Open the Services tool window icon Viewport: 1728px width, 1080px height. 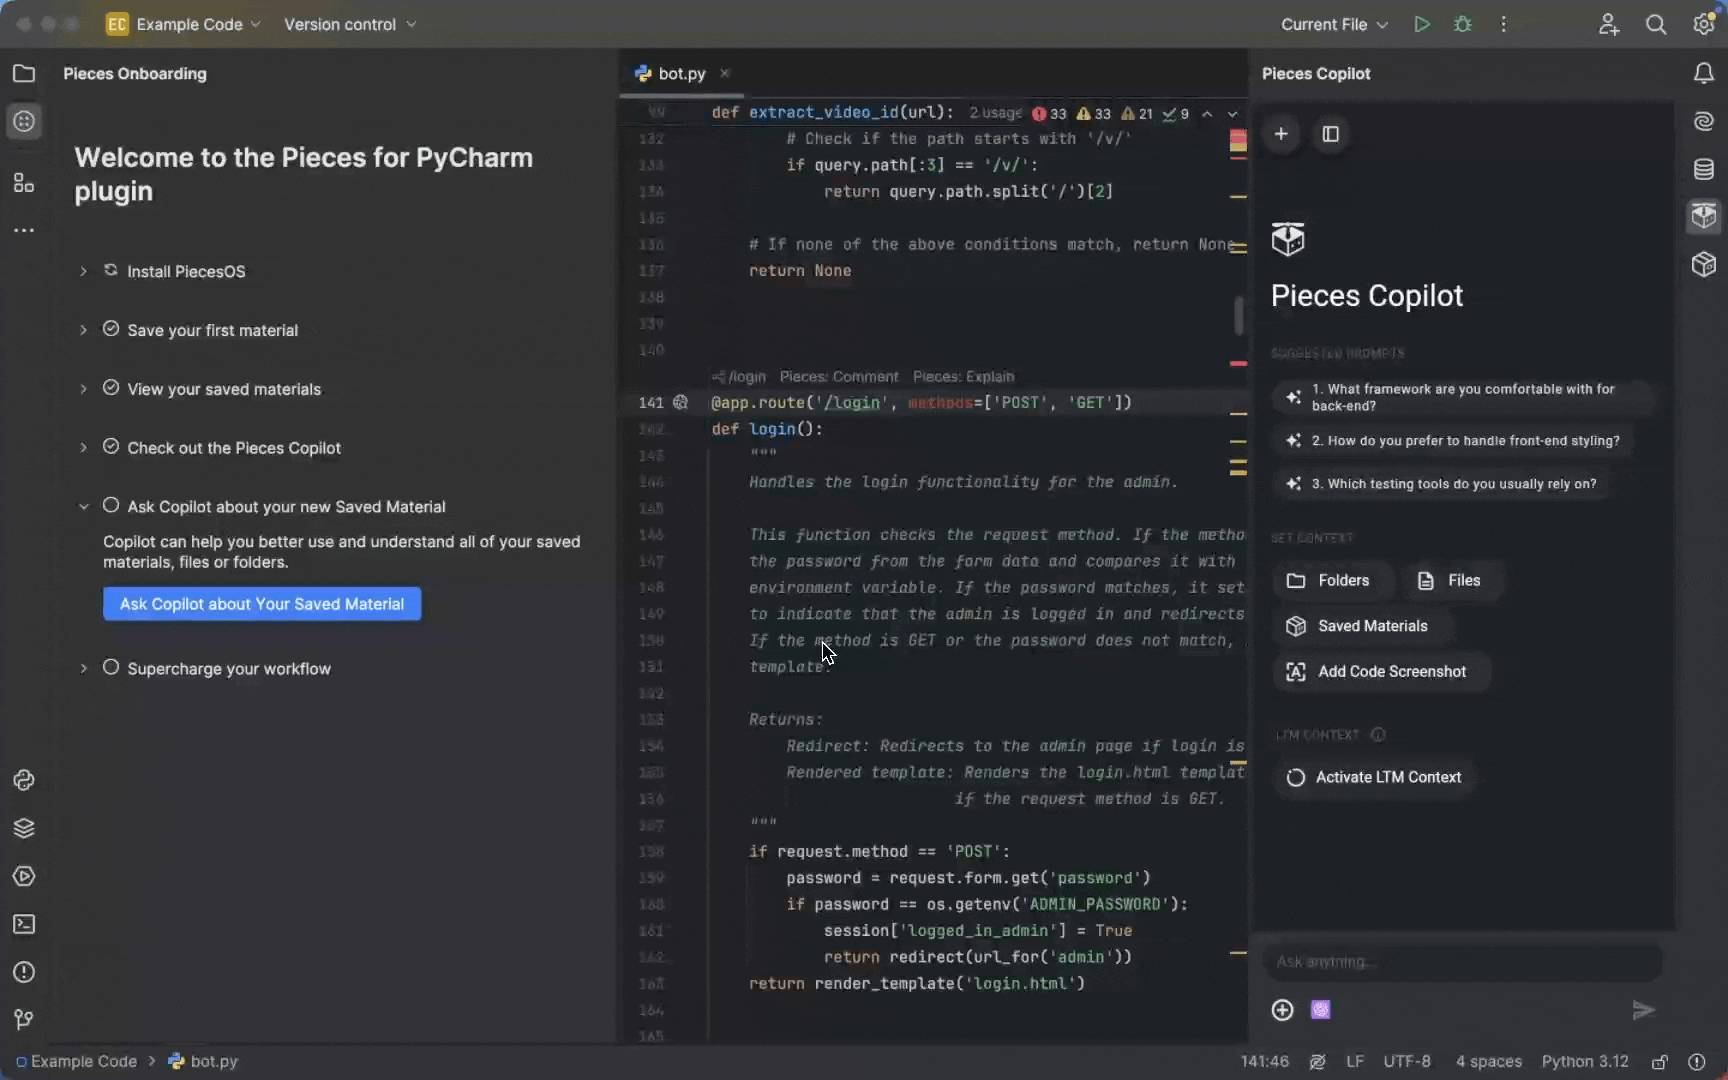pos(24,876)
